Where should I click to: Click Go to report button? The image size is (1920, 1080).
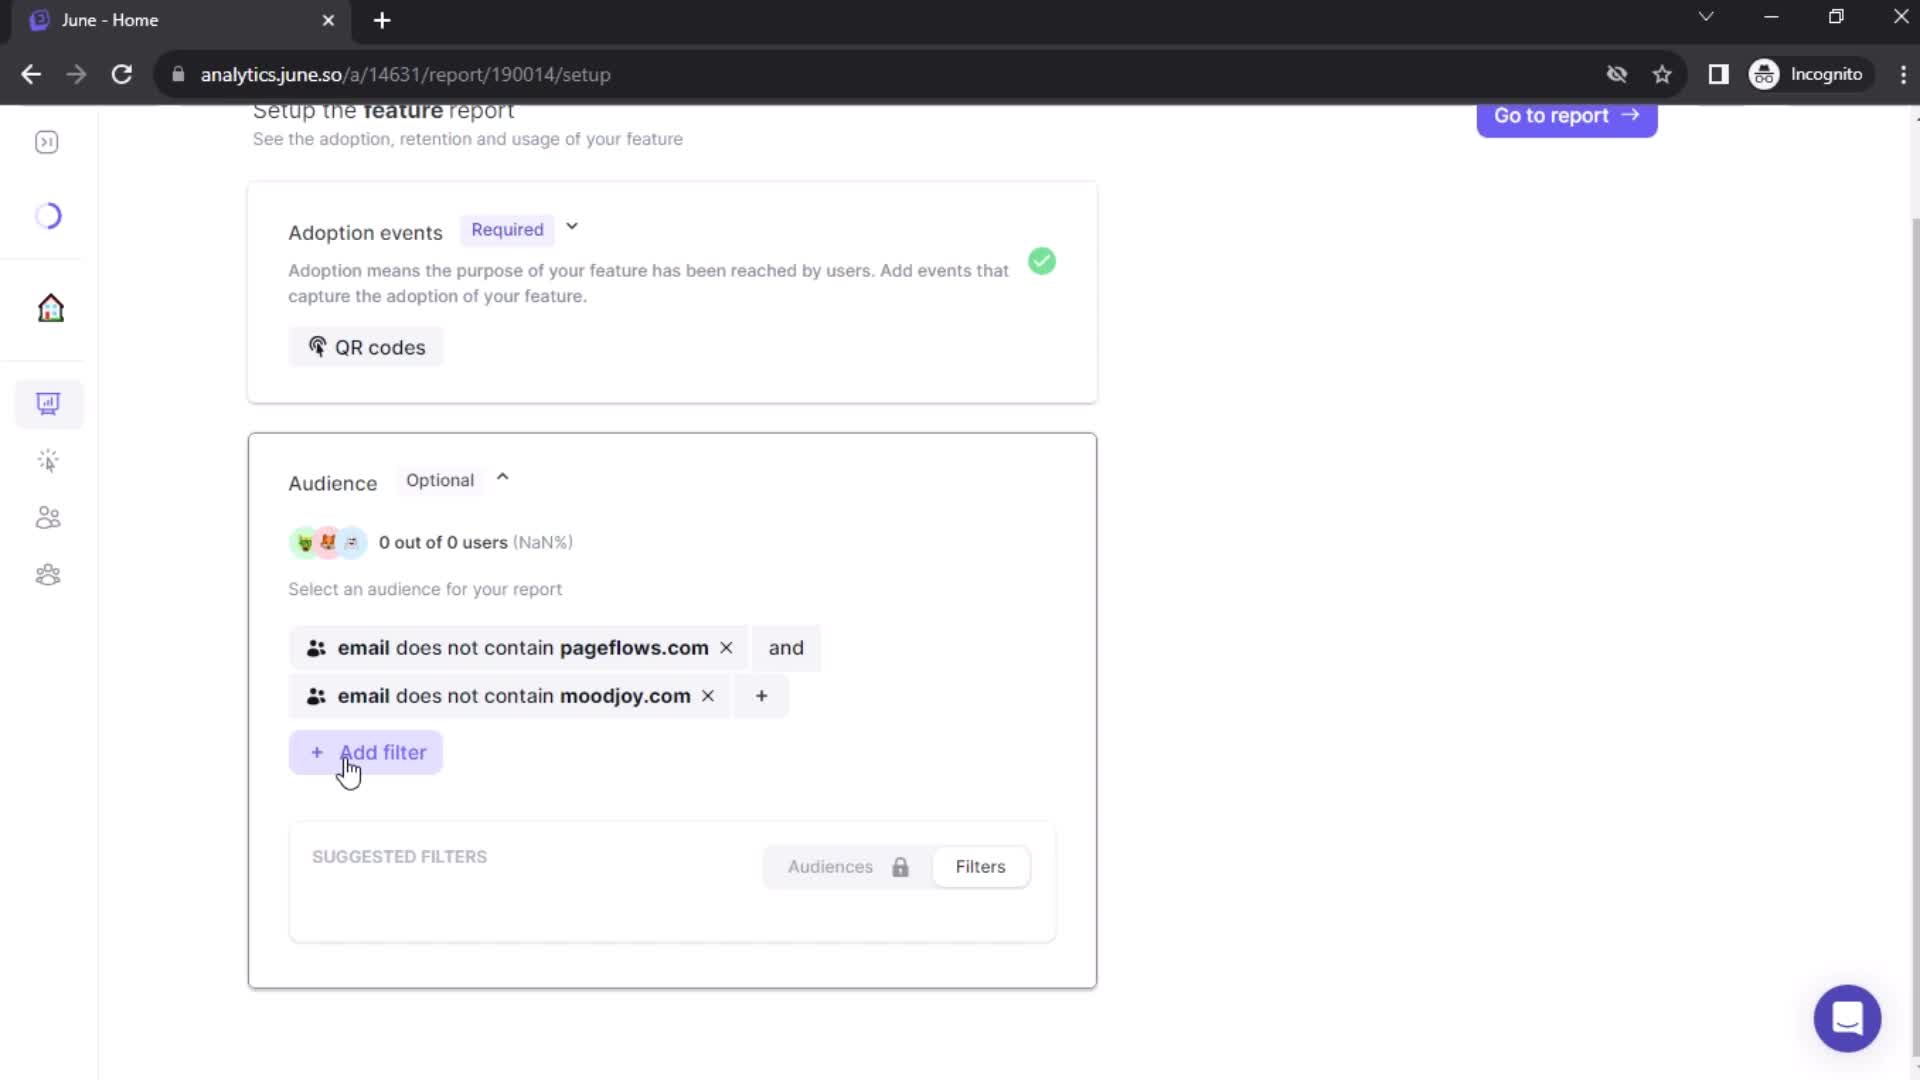[x=1567, y=116]
